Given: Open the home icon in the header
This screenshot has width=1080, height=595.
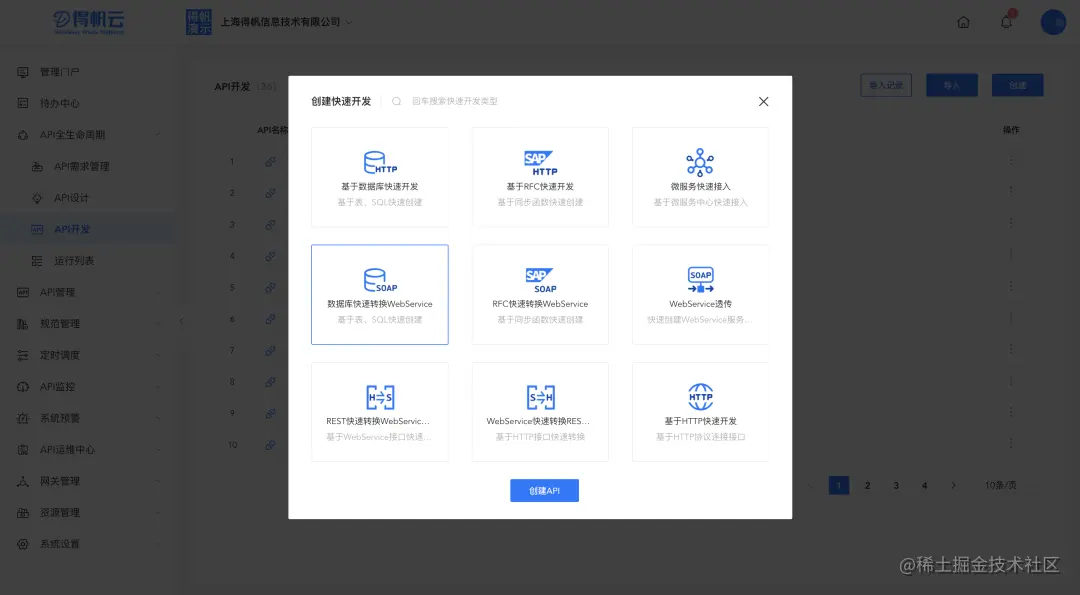Looking at the screenshot, I should coord(964,22).
